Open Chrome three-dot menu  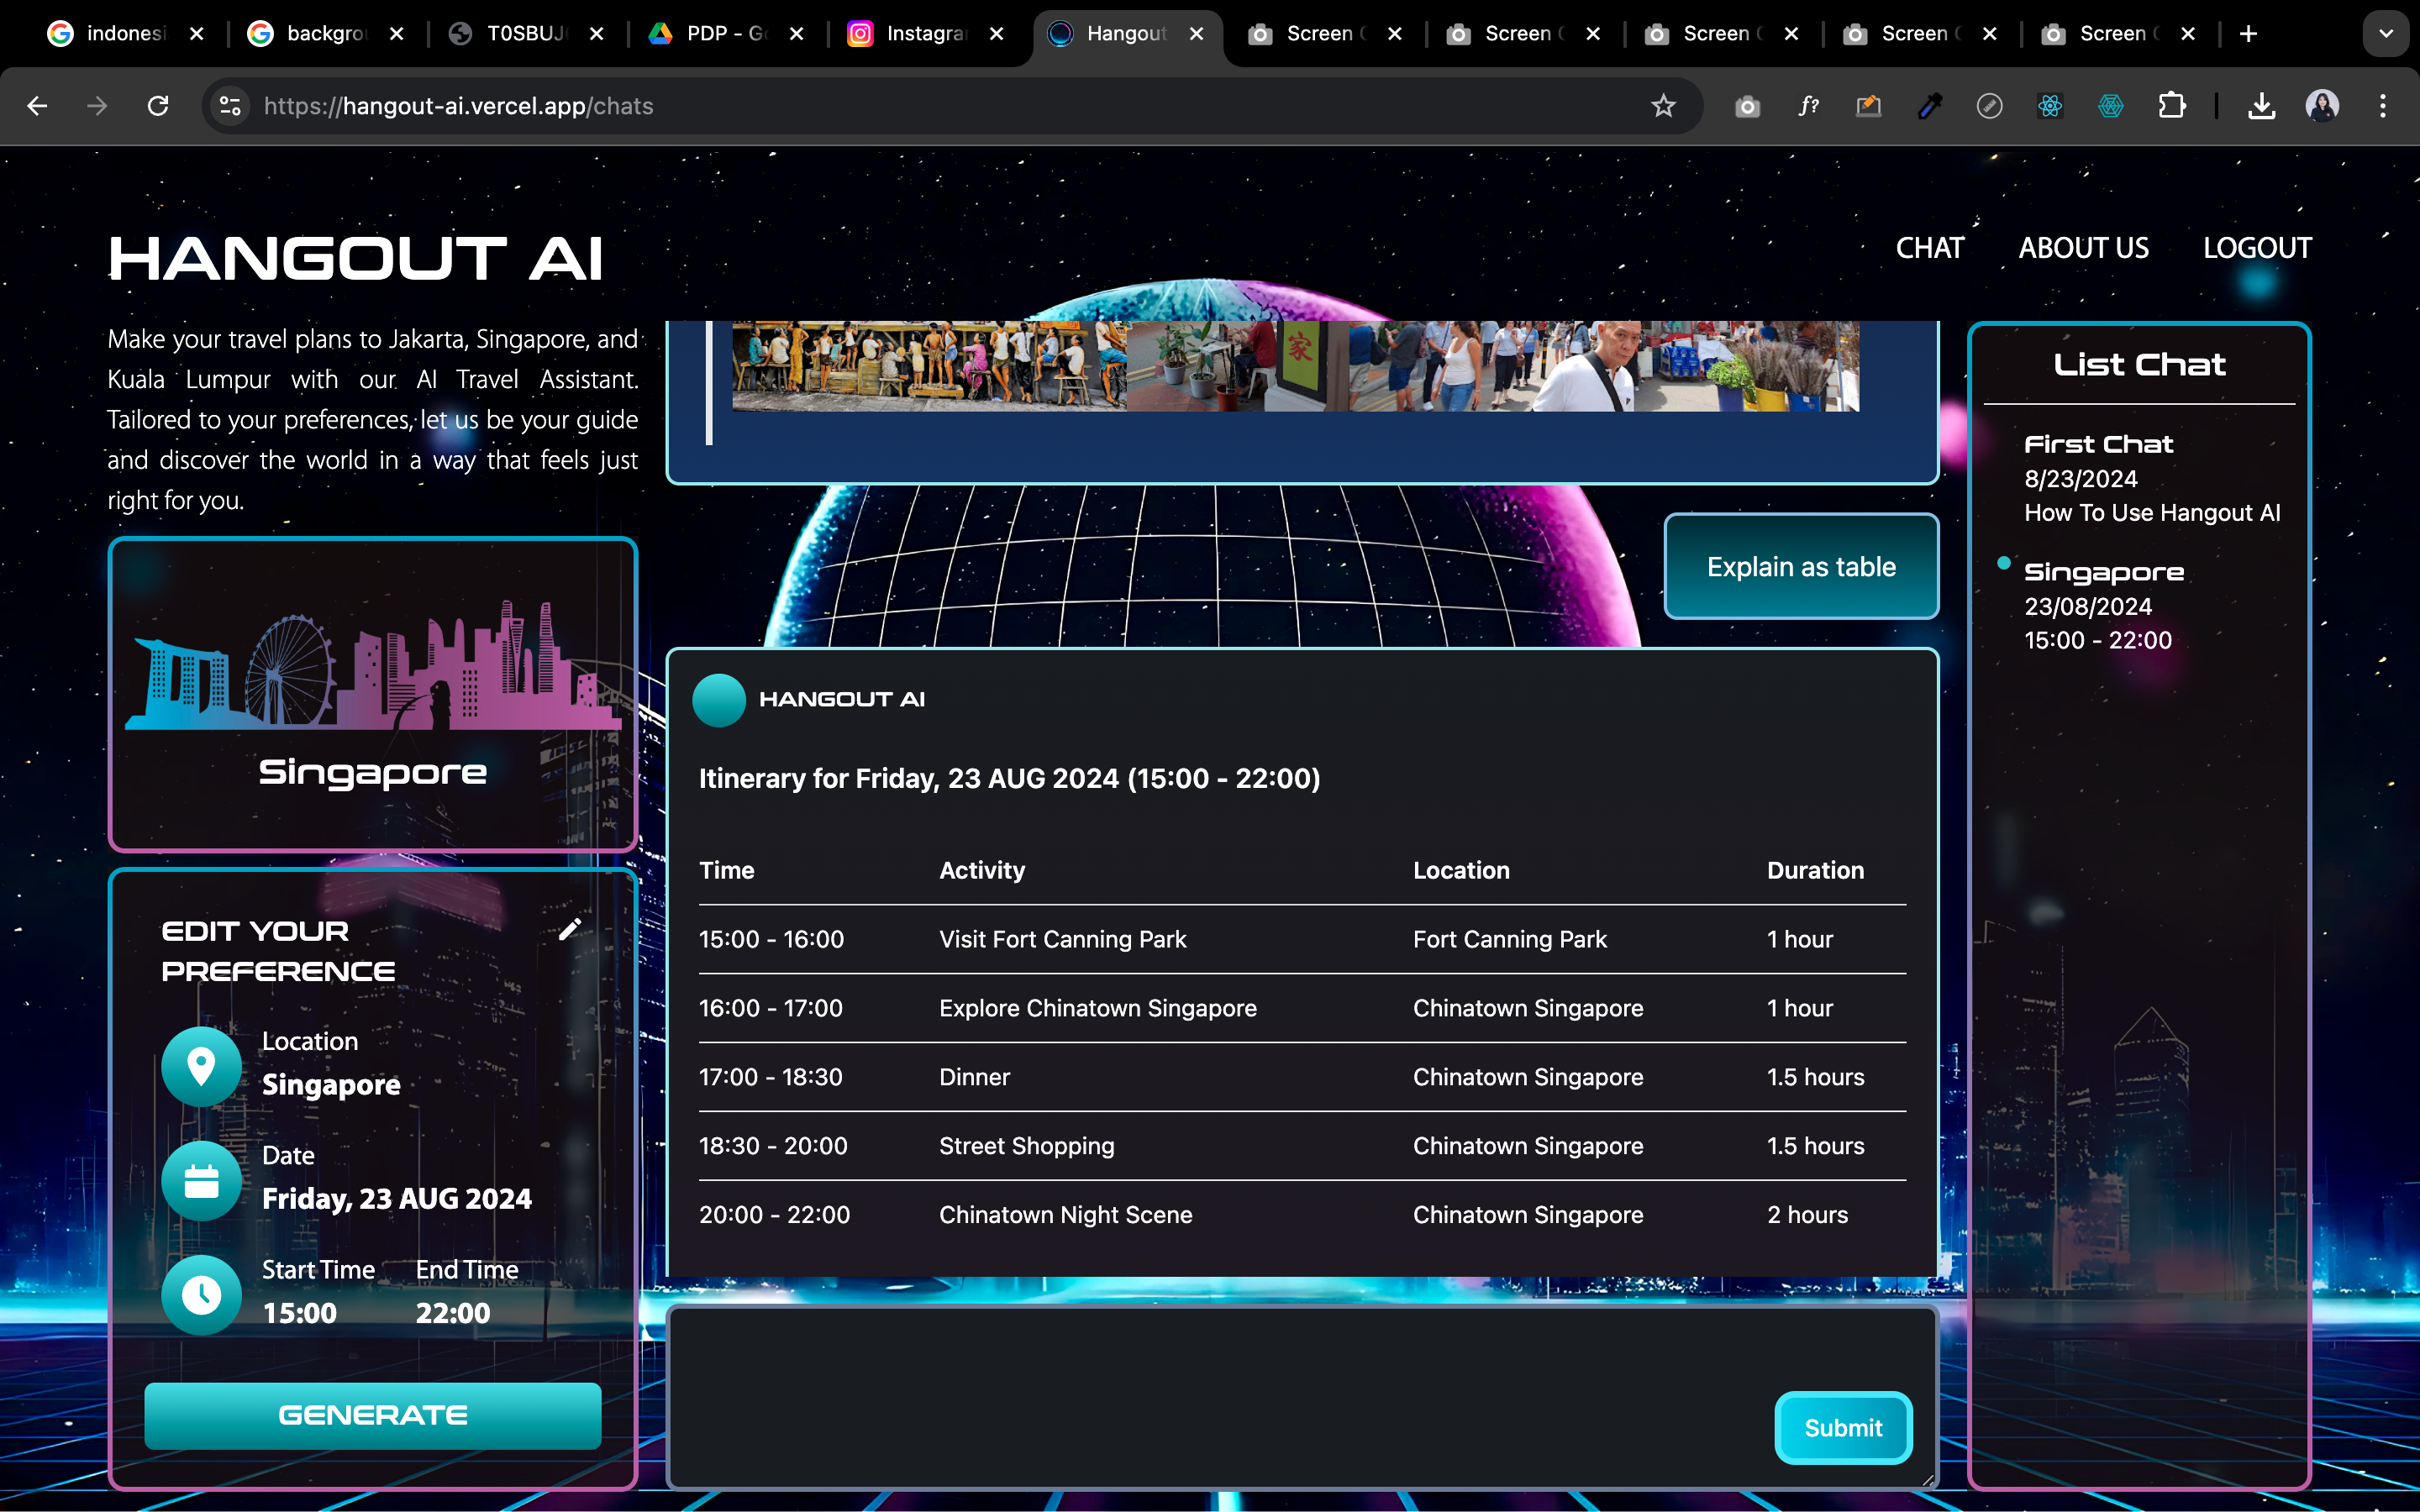point(2383,106)
